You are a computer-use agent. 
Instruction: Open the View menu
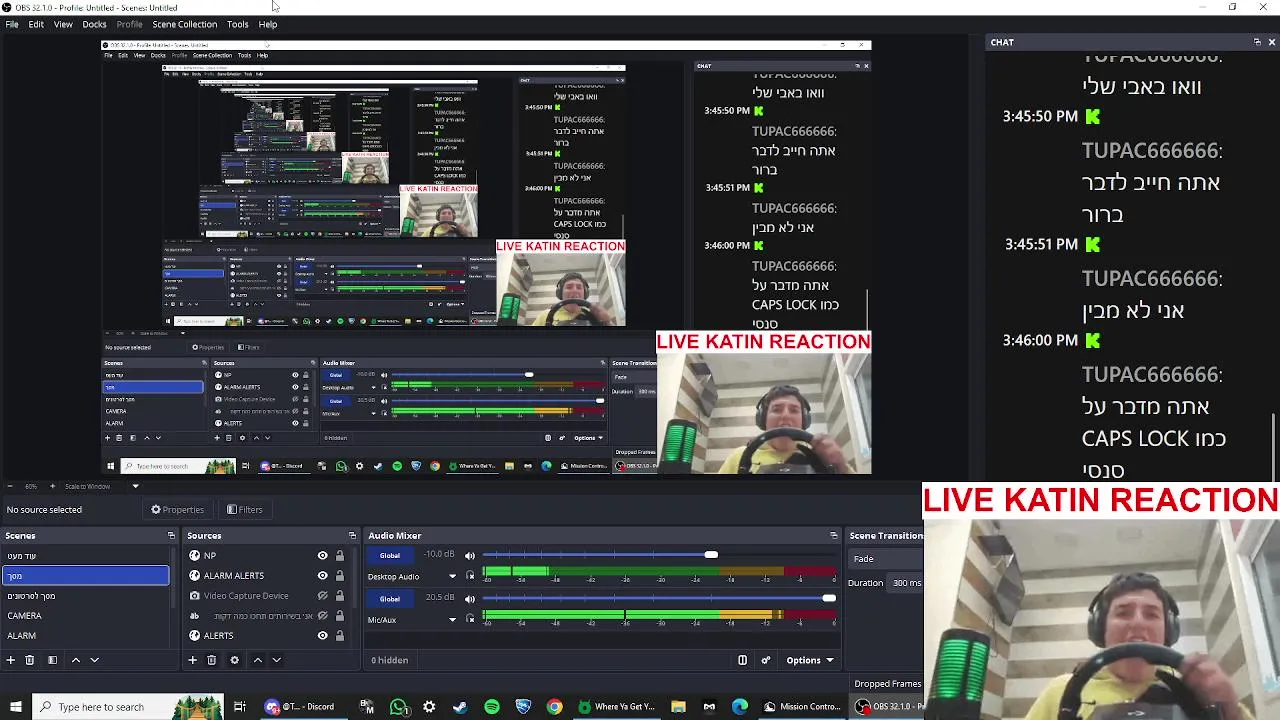click(x=63, y=24)
